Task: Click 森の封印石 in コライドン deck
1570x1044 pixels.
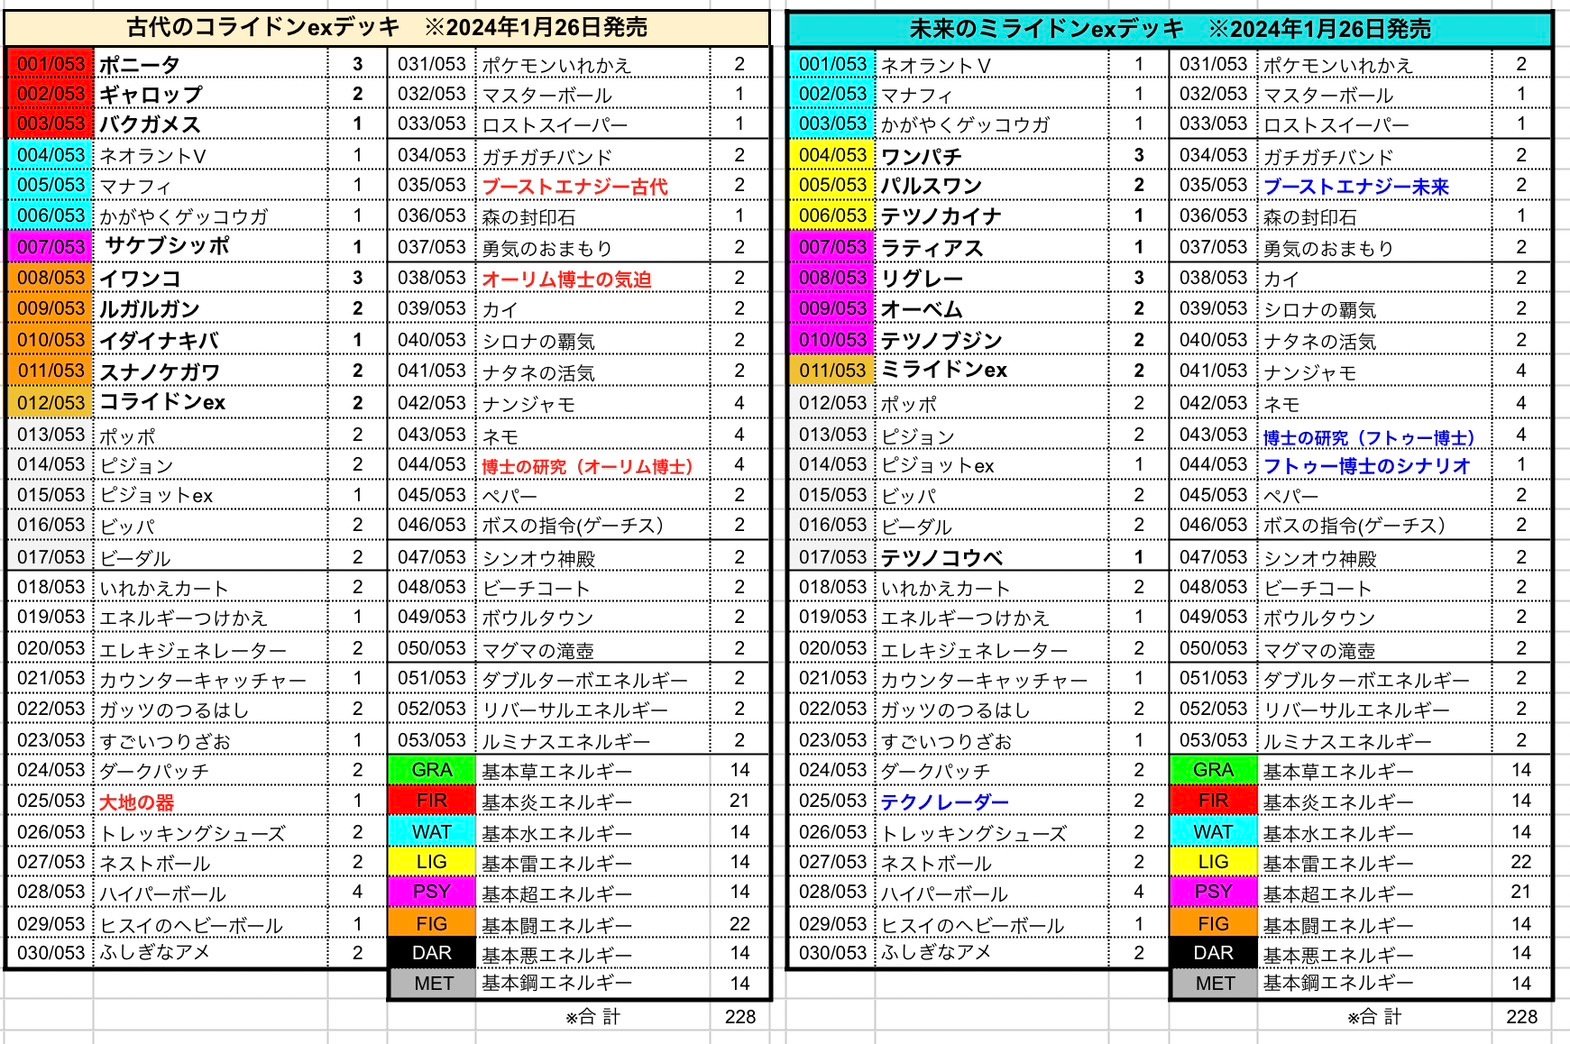Action: pos(593,217)
